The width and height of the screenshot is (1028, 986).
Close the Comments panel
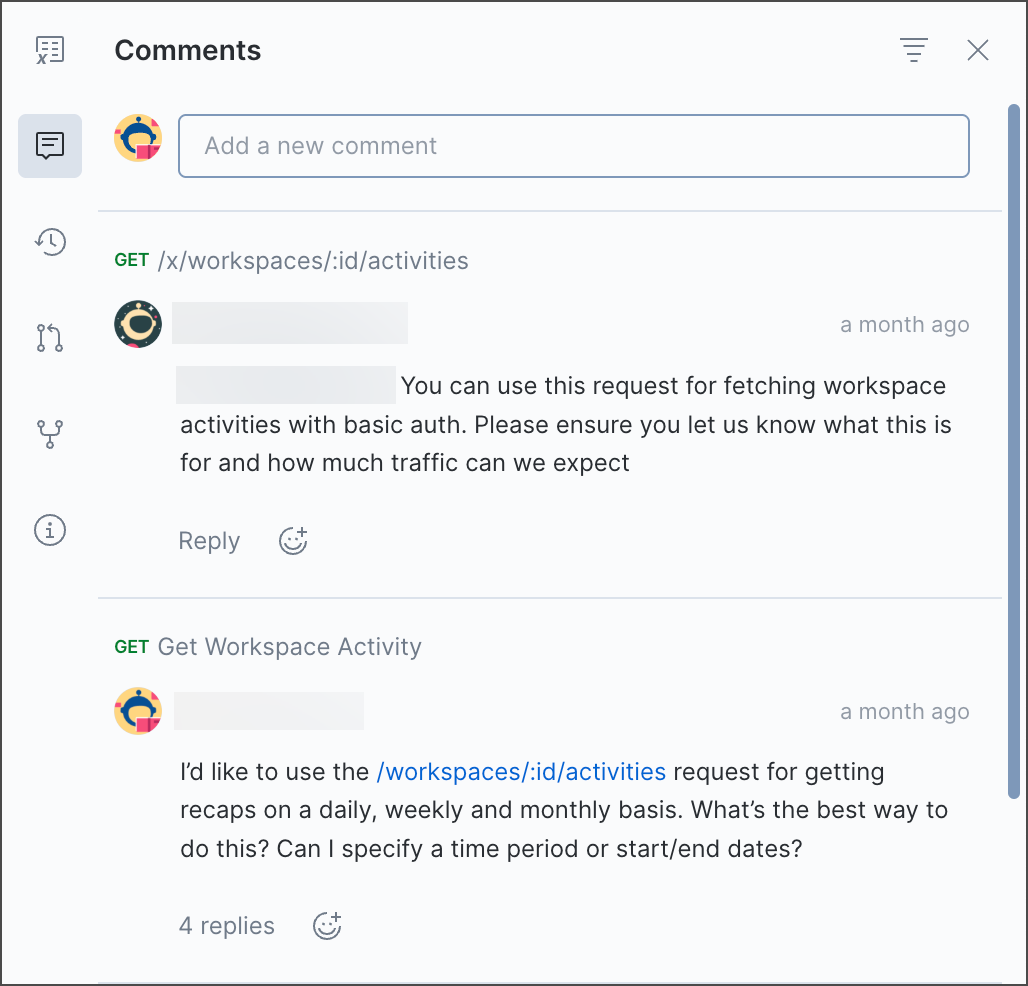tap(977, 50)
